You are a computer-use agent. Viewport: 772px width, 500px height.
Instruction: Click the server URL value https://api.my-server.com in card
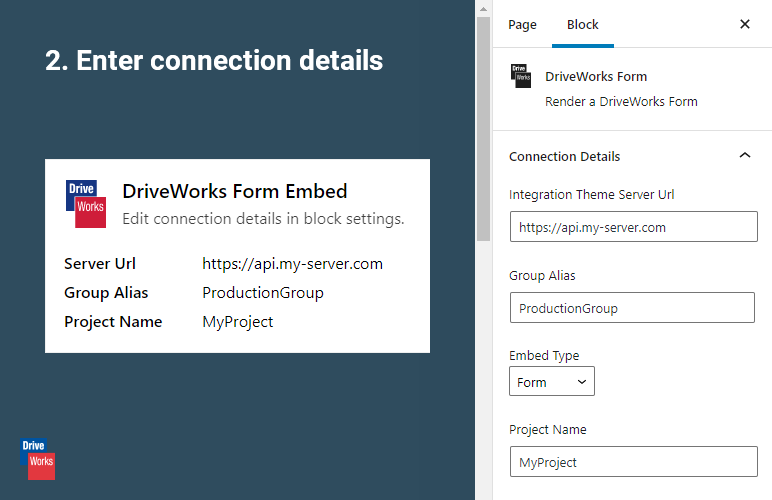tap(292, 264)
